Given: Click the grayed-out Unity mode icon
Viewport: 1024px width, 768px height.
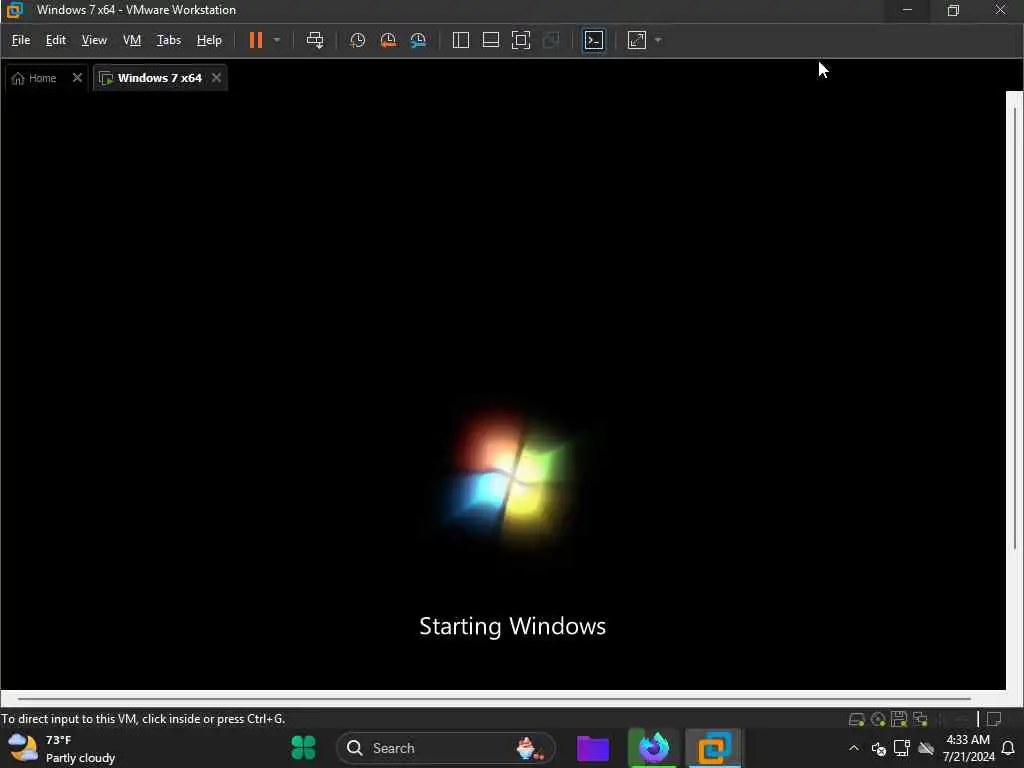Looking at the screenshot, I should tap(551, 40).
